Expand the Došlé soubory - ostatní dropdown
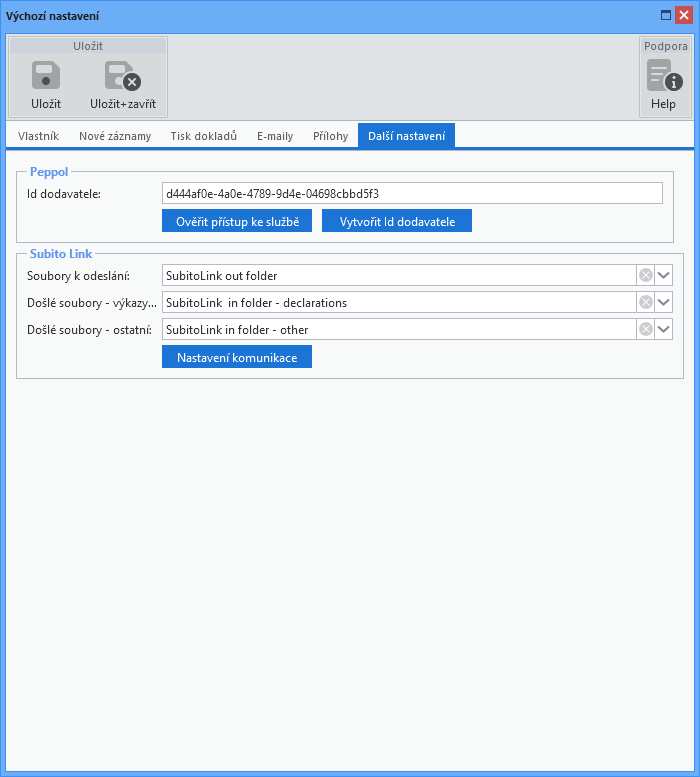The image size is (700, 777). coord(664,329)
